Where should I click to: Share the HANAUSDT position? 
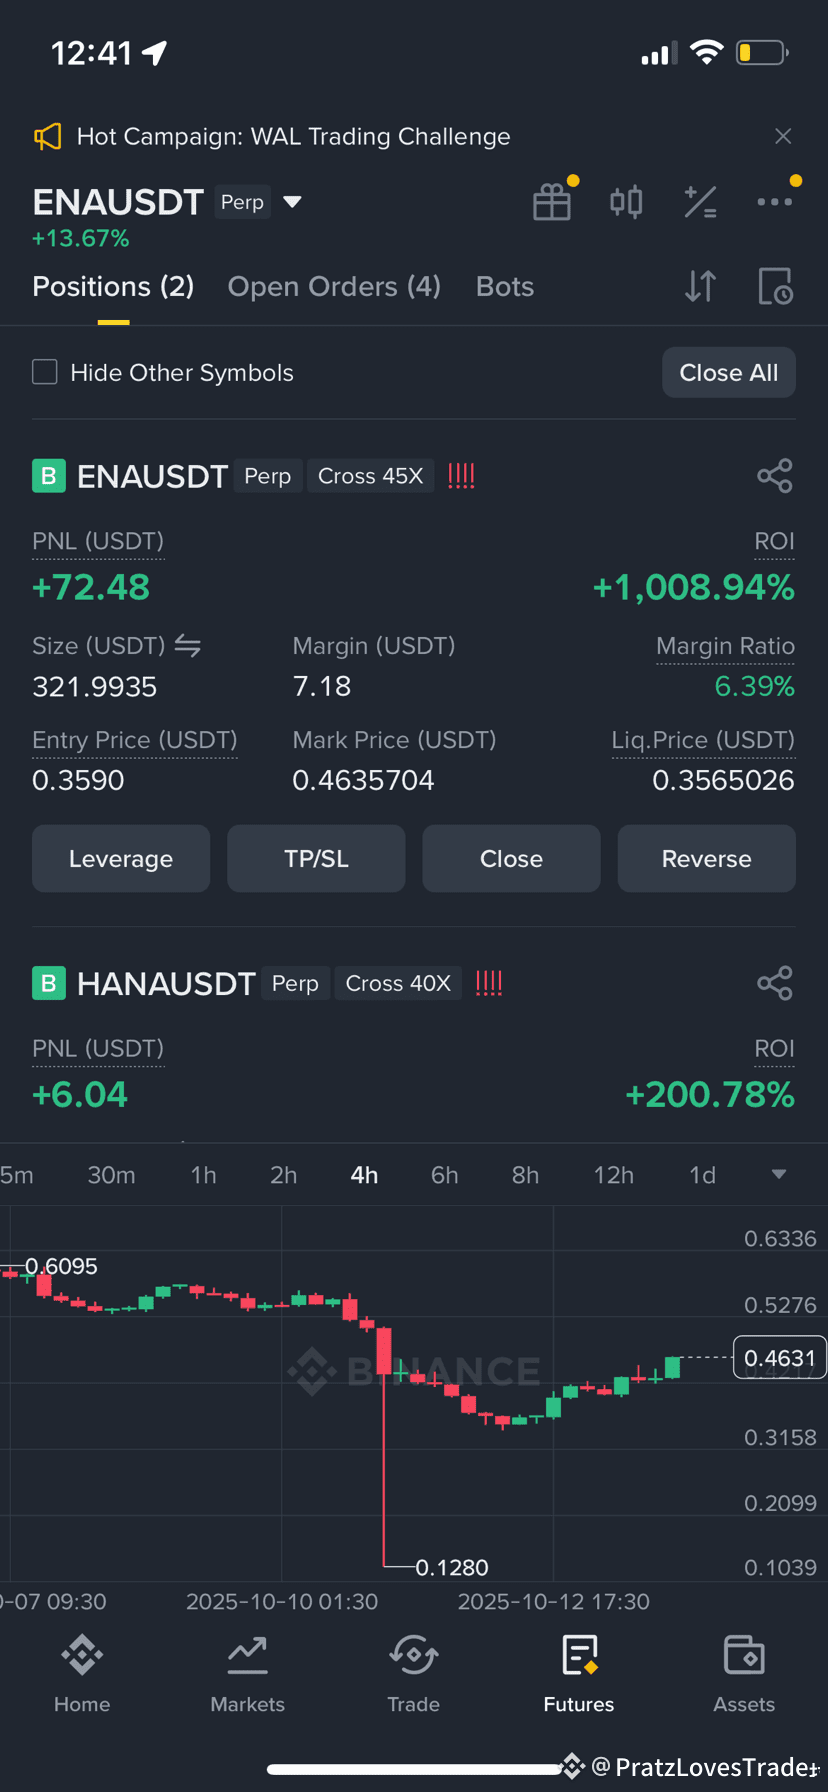(x=775, y=983)
